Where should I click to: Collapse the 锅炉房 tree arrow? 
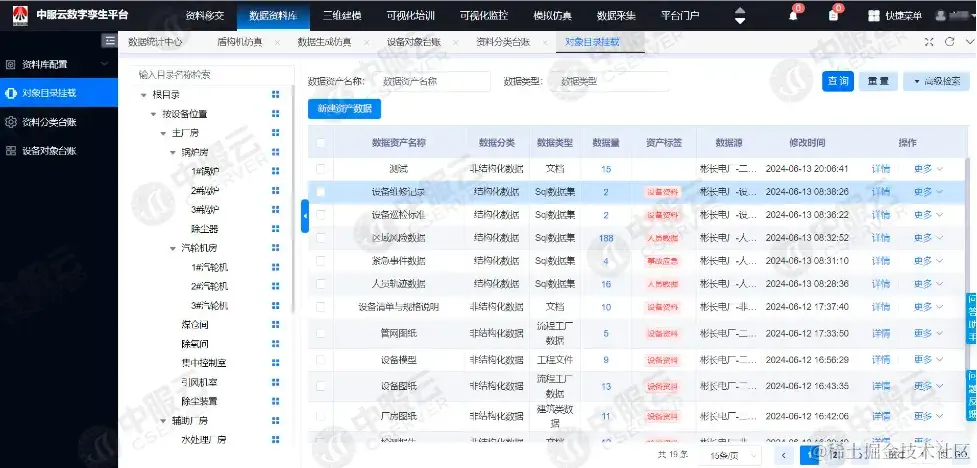pyautogui.click(x=173, y=152)
